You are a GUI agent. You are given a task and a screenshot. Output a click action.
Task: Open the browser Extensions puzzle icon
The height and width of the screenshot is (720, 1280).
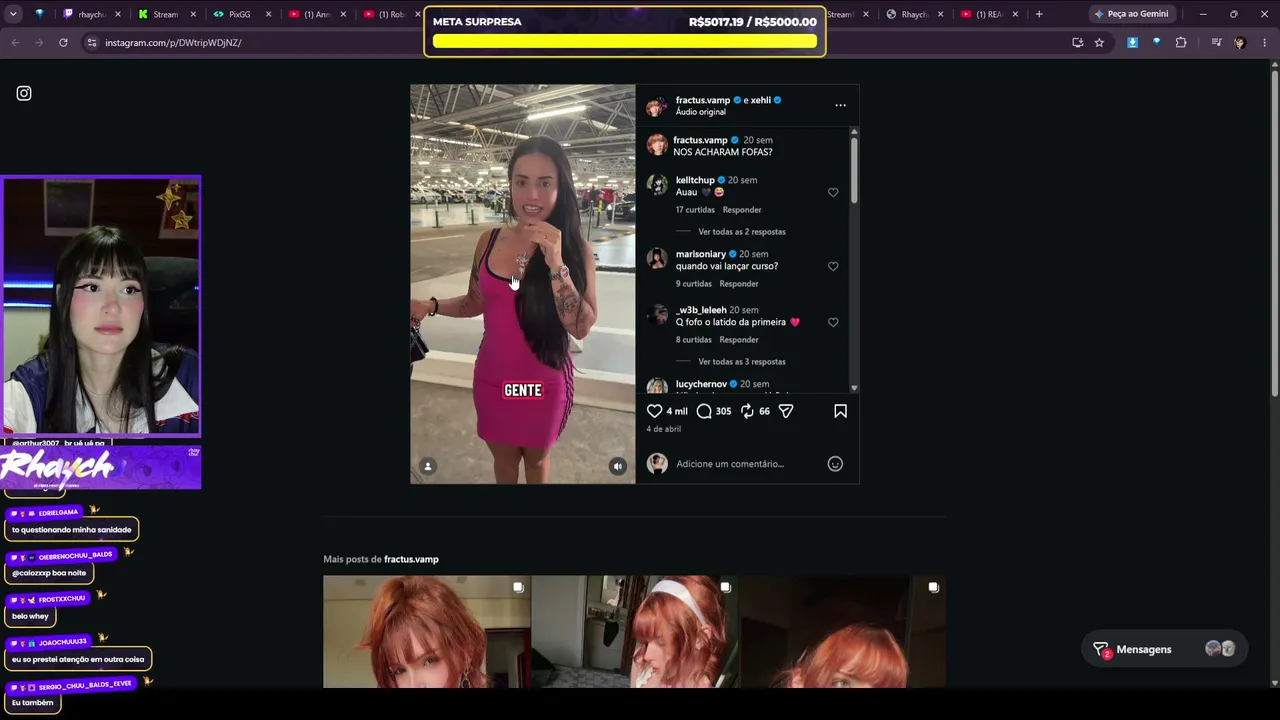point(1181,42)
